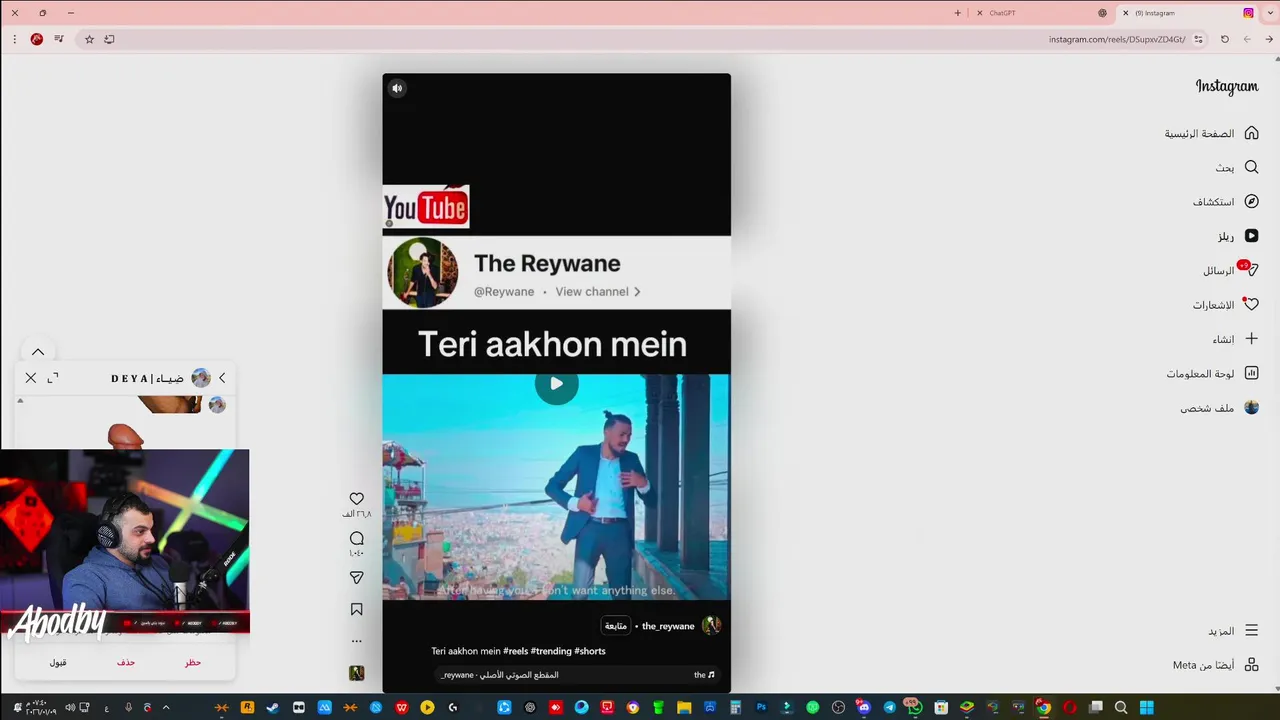Screen dimensions: 1280x720
Task: Click حظر block in message request
Action: [x=193, y=662]
